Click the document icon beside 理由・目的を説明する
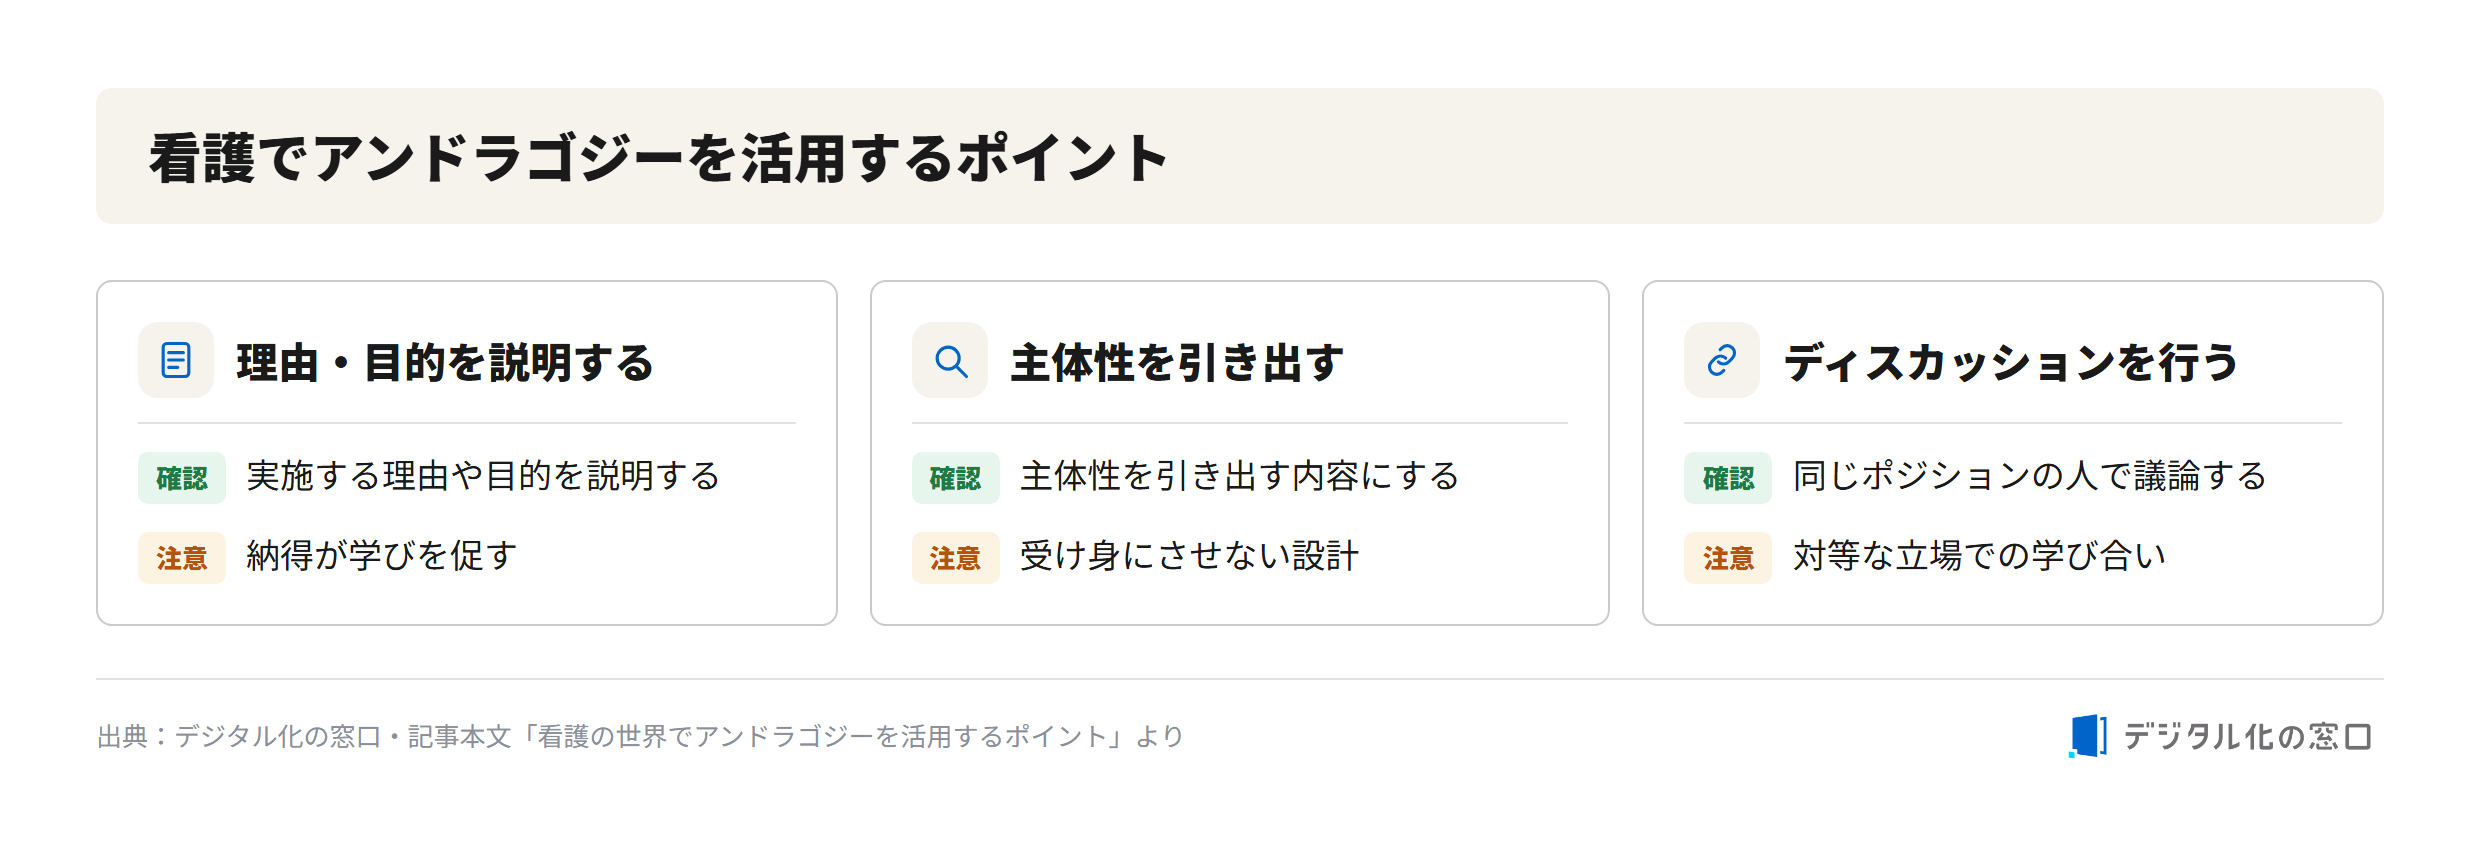Screen dimensions: 2480x852 coord(176,360)
